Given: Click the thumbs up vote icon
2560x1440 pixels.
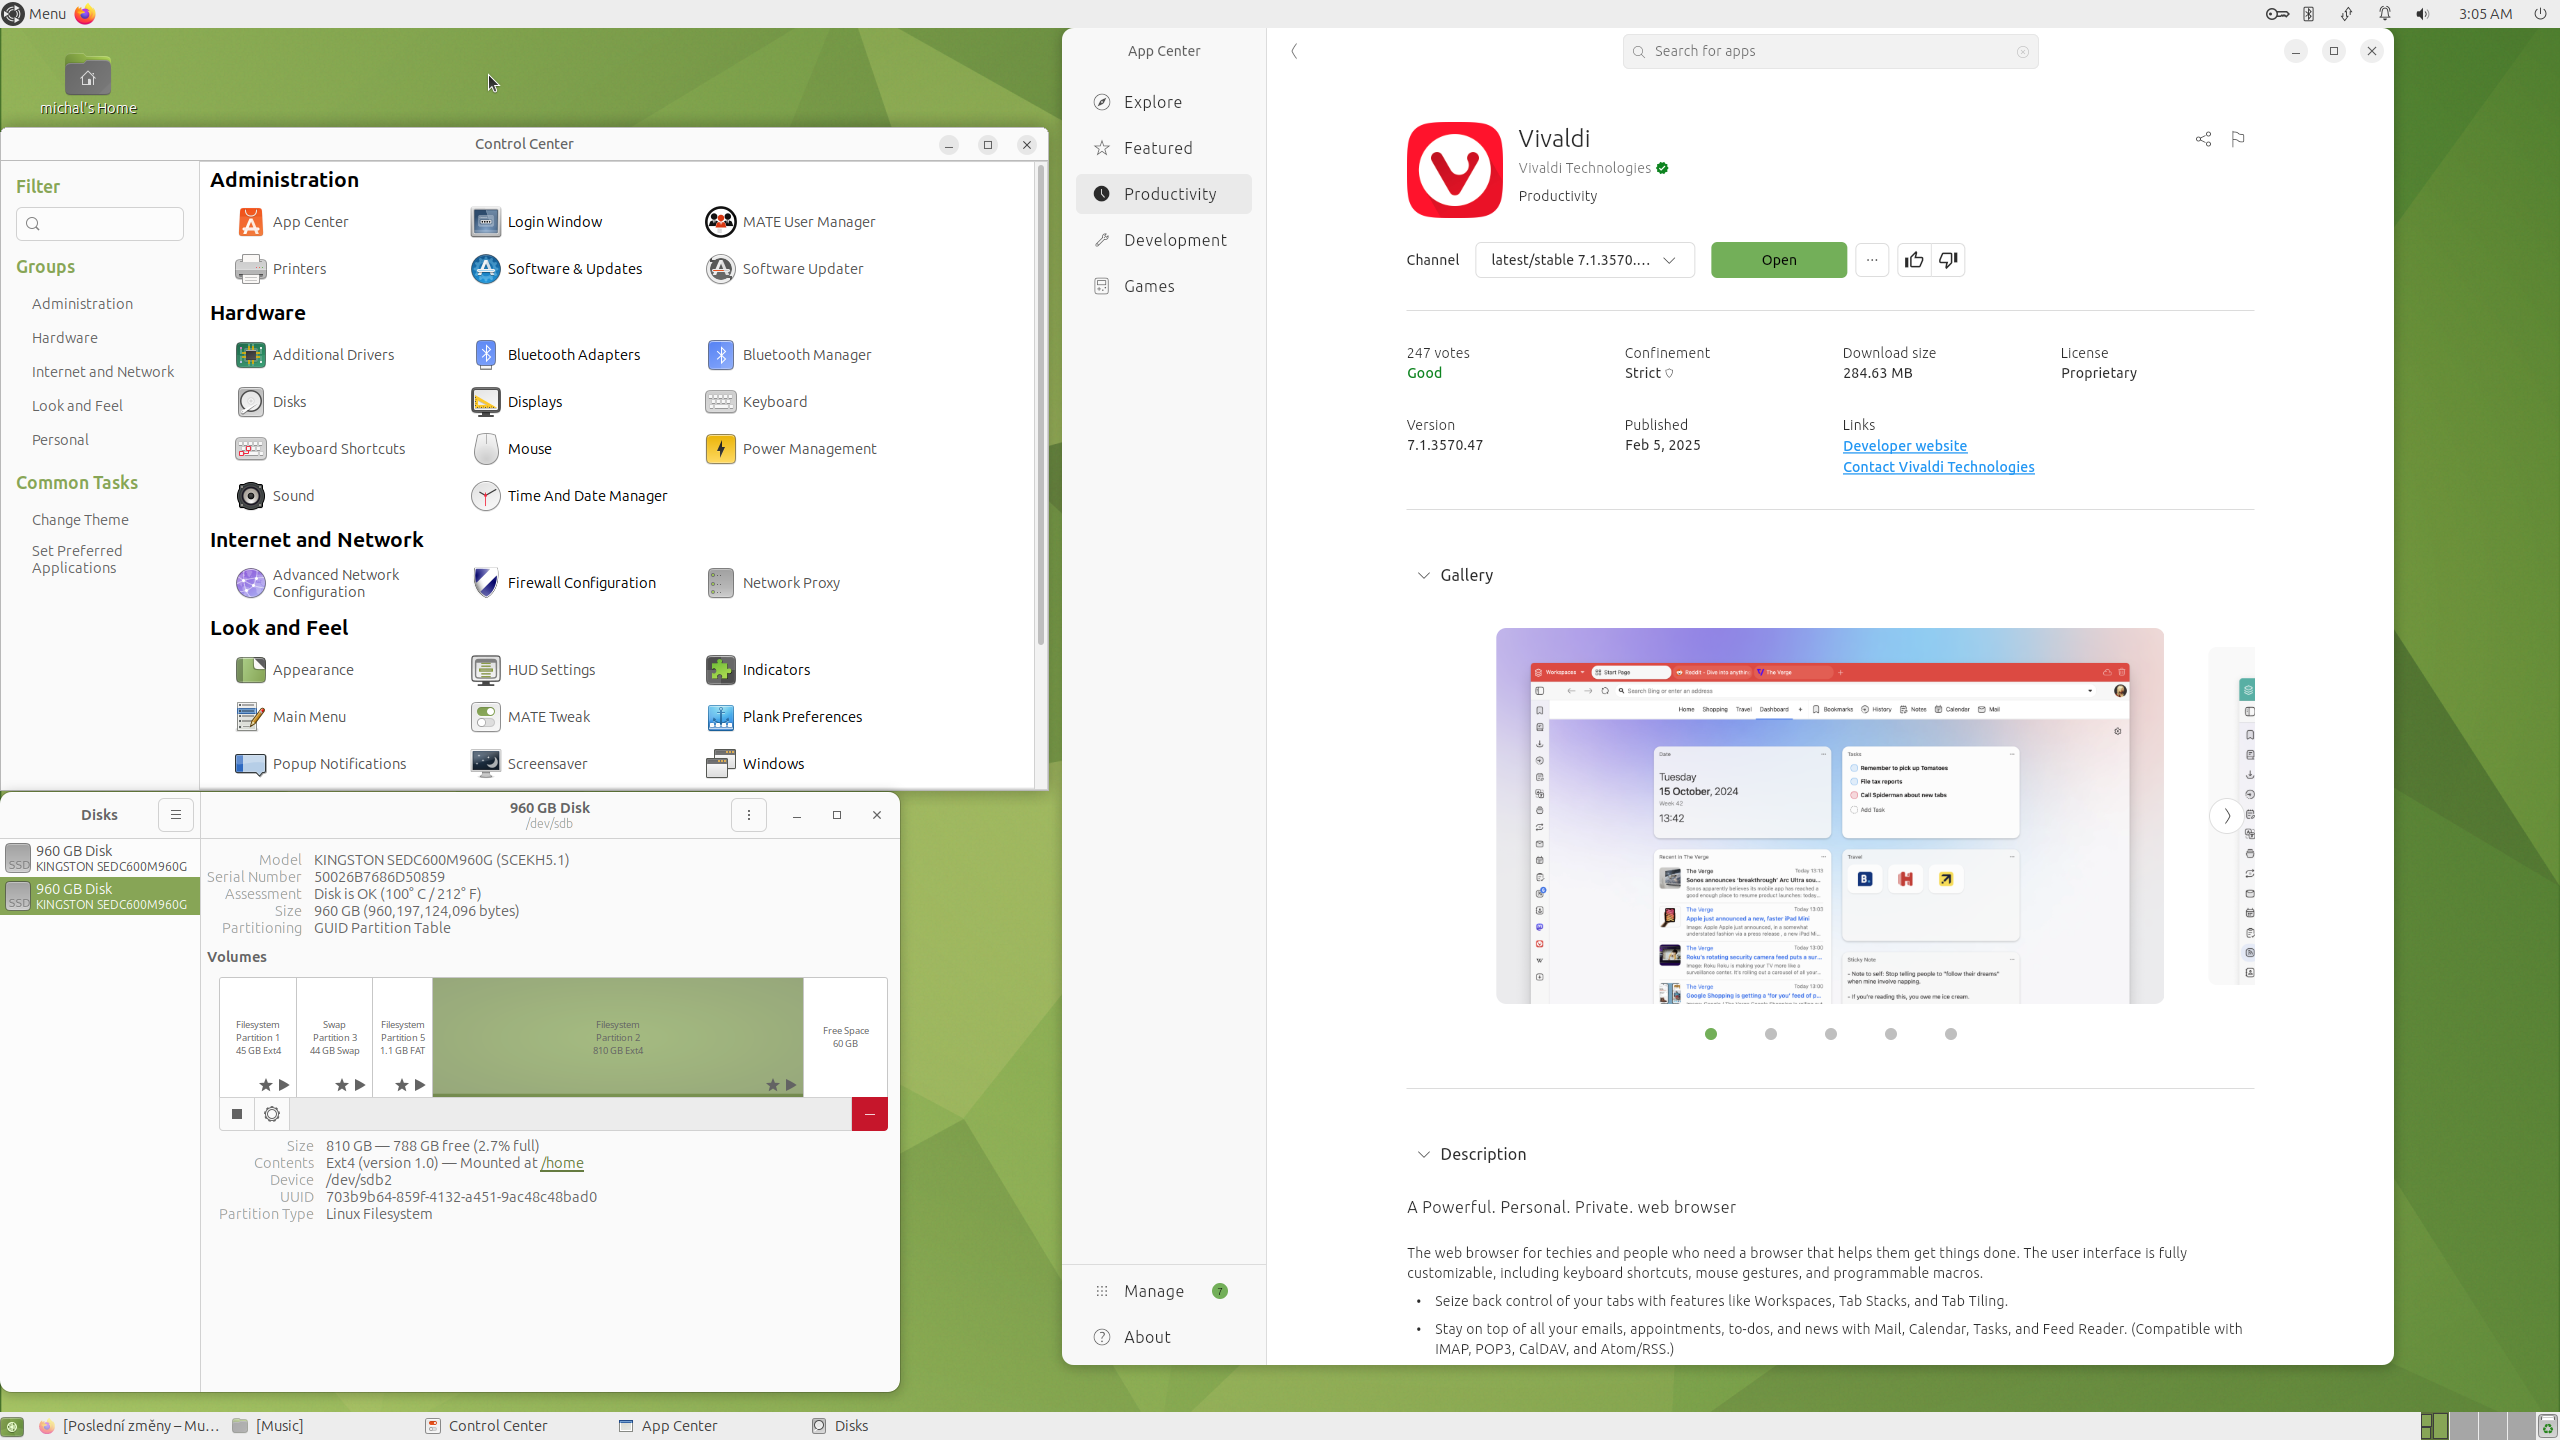Looking at the screenshot, I should coord(1914,260).
